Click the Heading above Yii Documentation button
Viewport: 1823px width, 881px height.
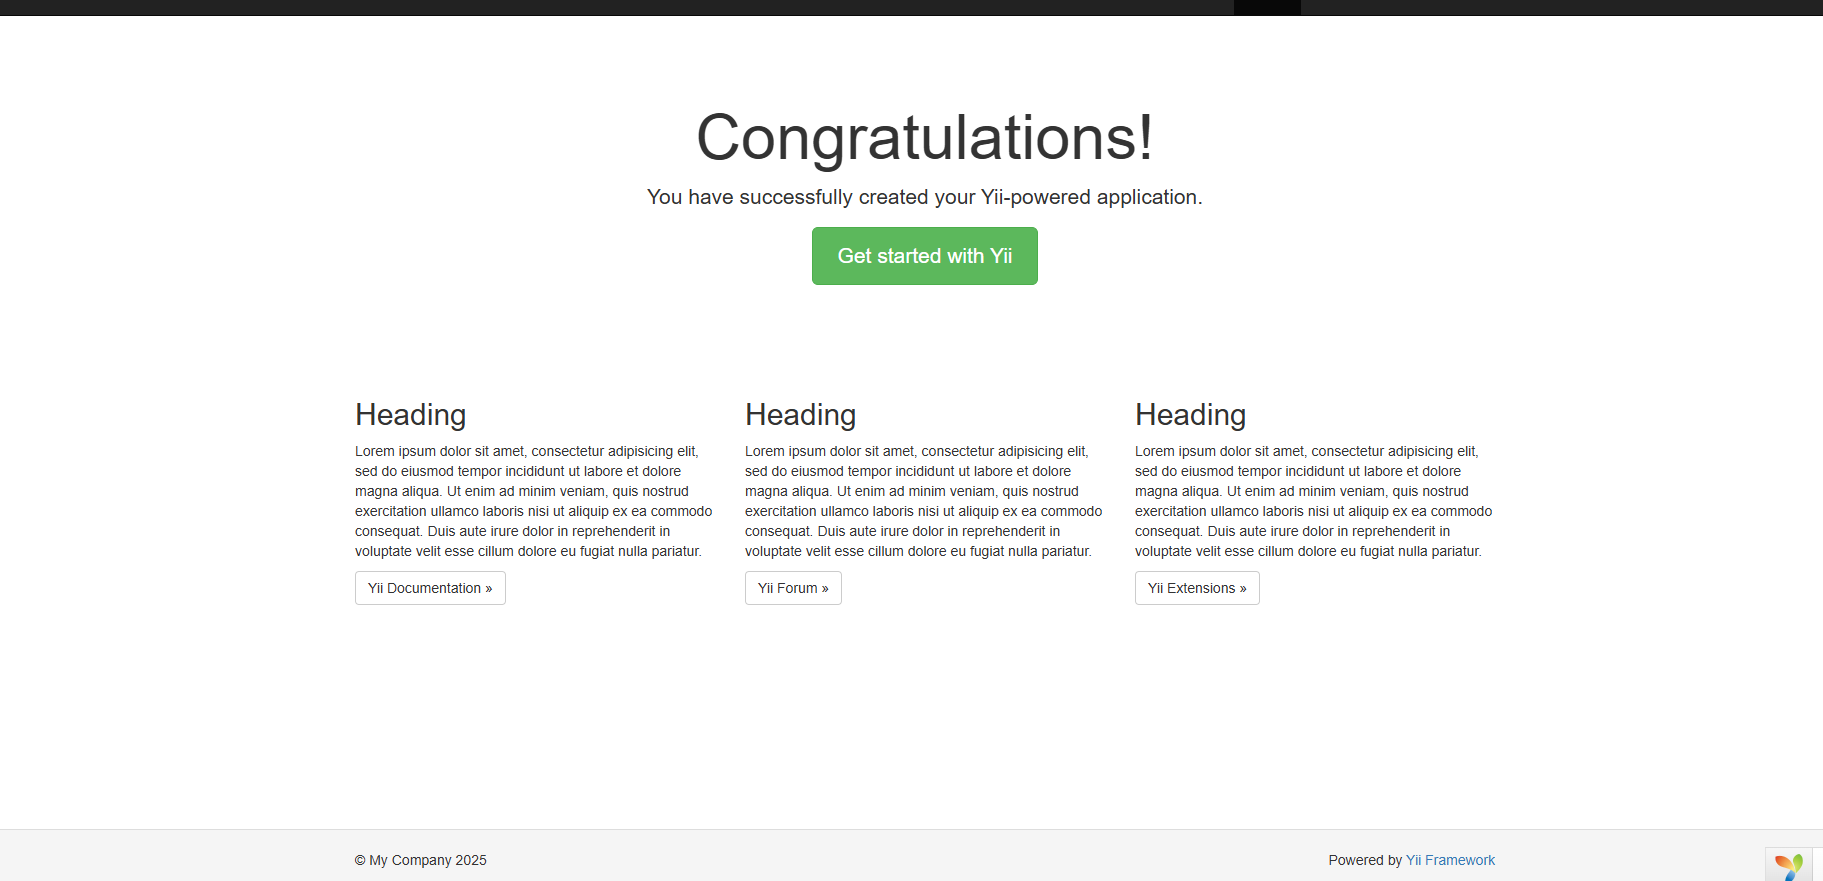point(410,415)
